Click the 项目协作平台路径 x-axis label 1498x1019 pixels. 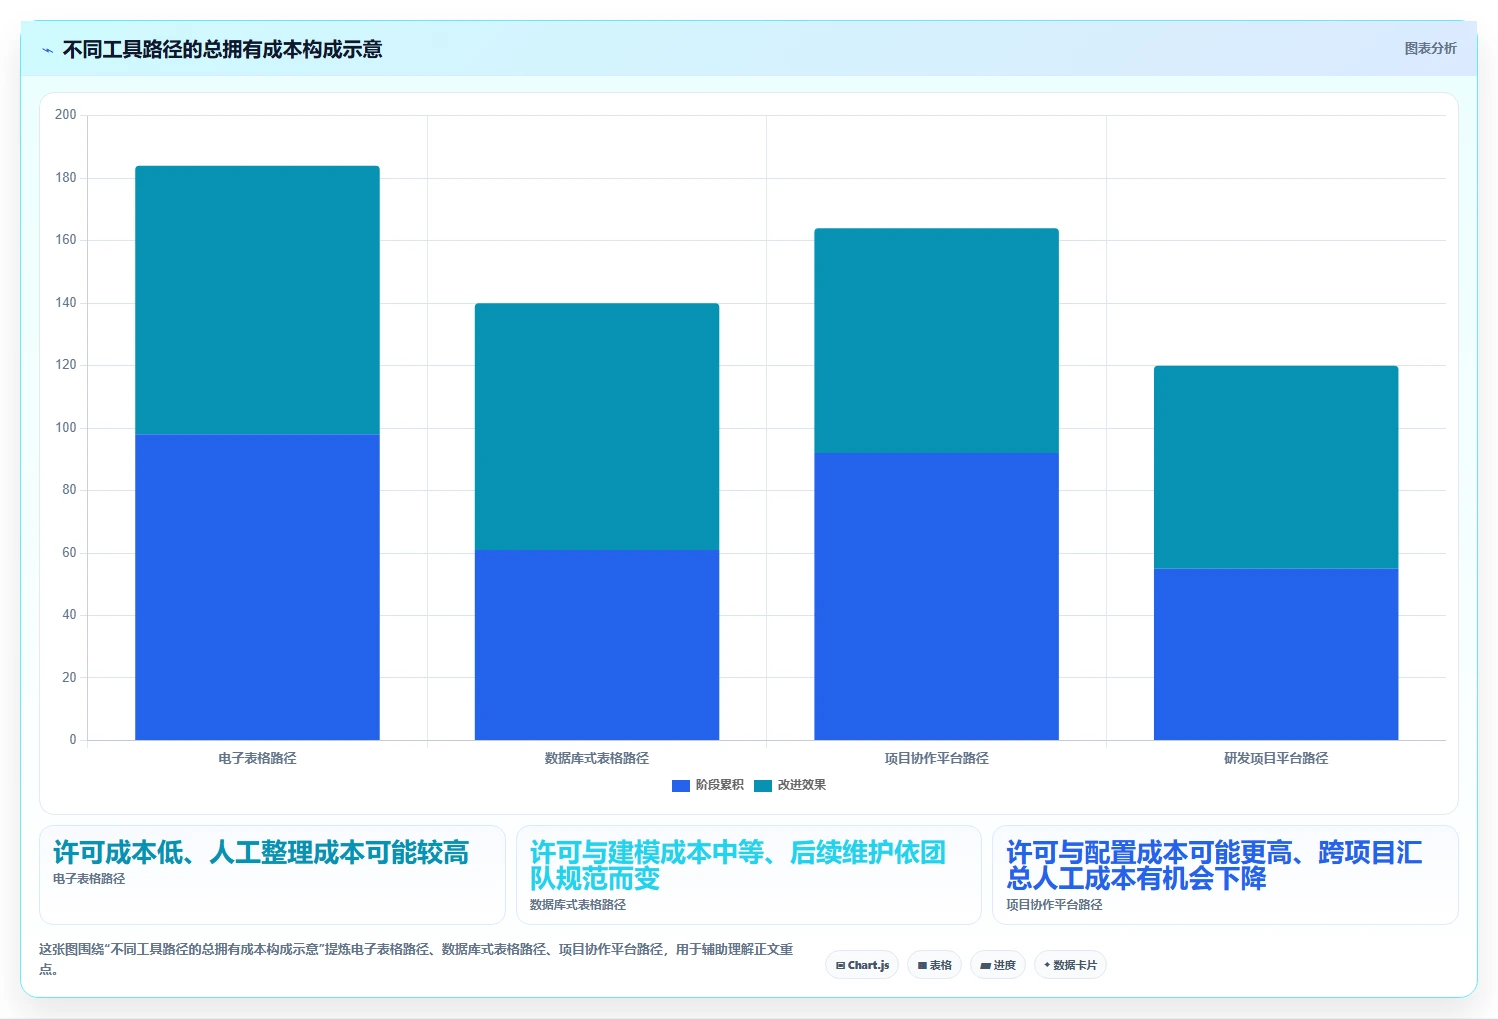click(936, 758)
